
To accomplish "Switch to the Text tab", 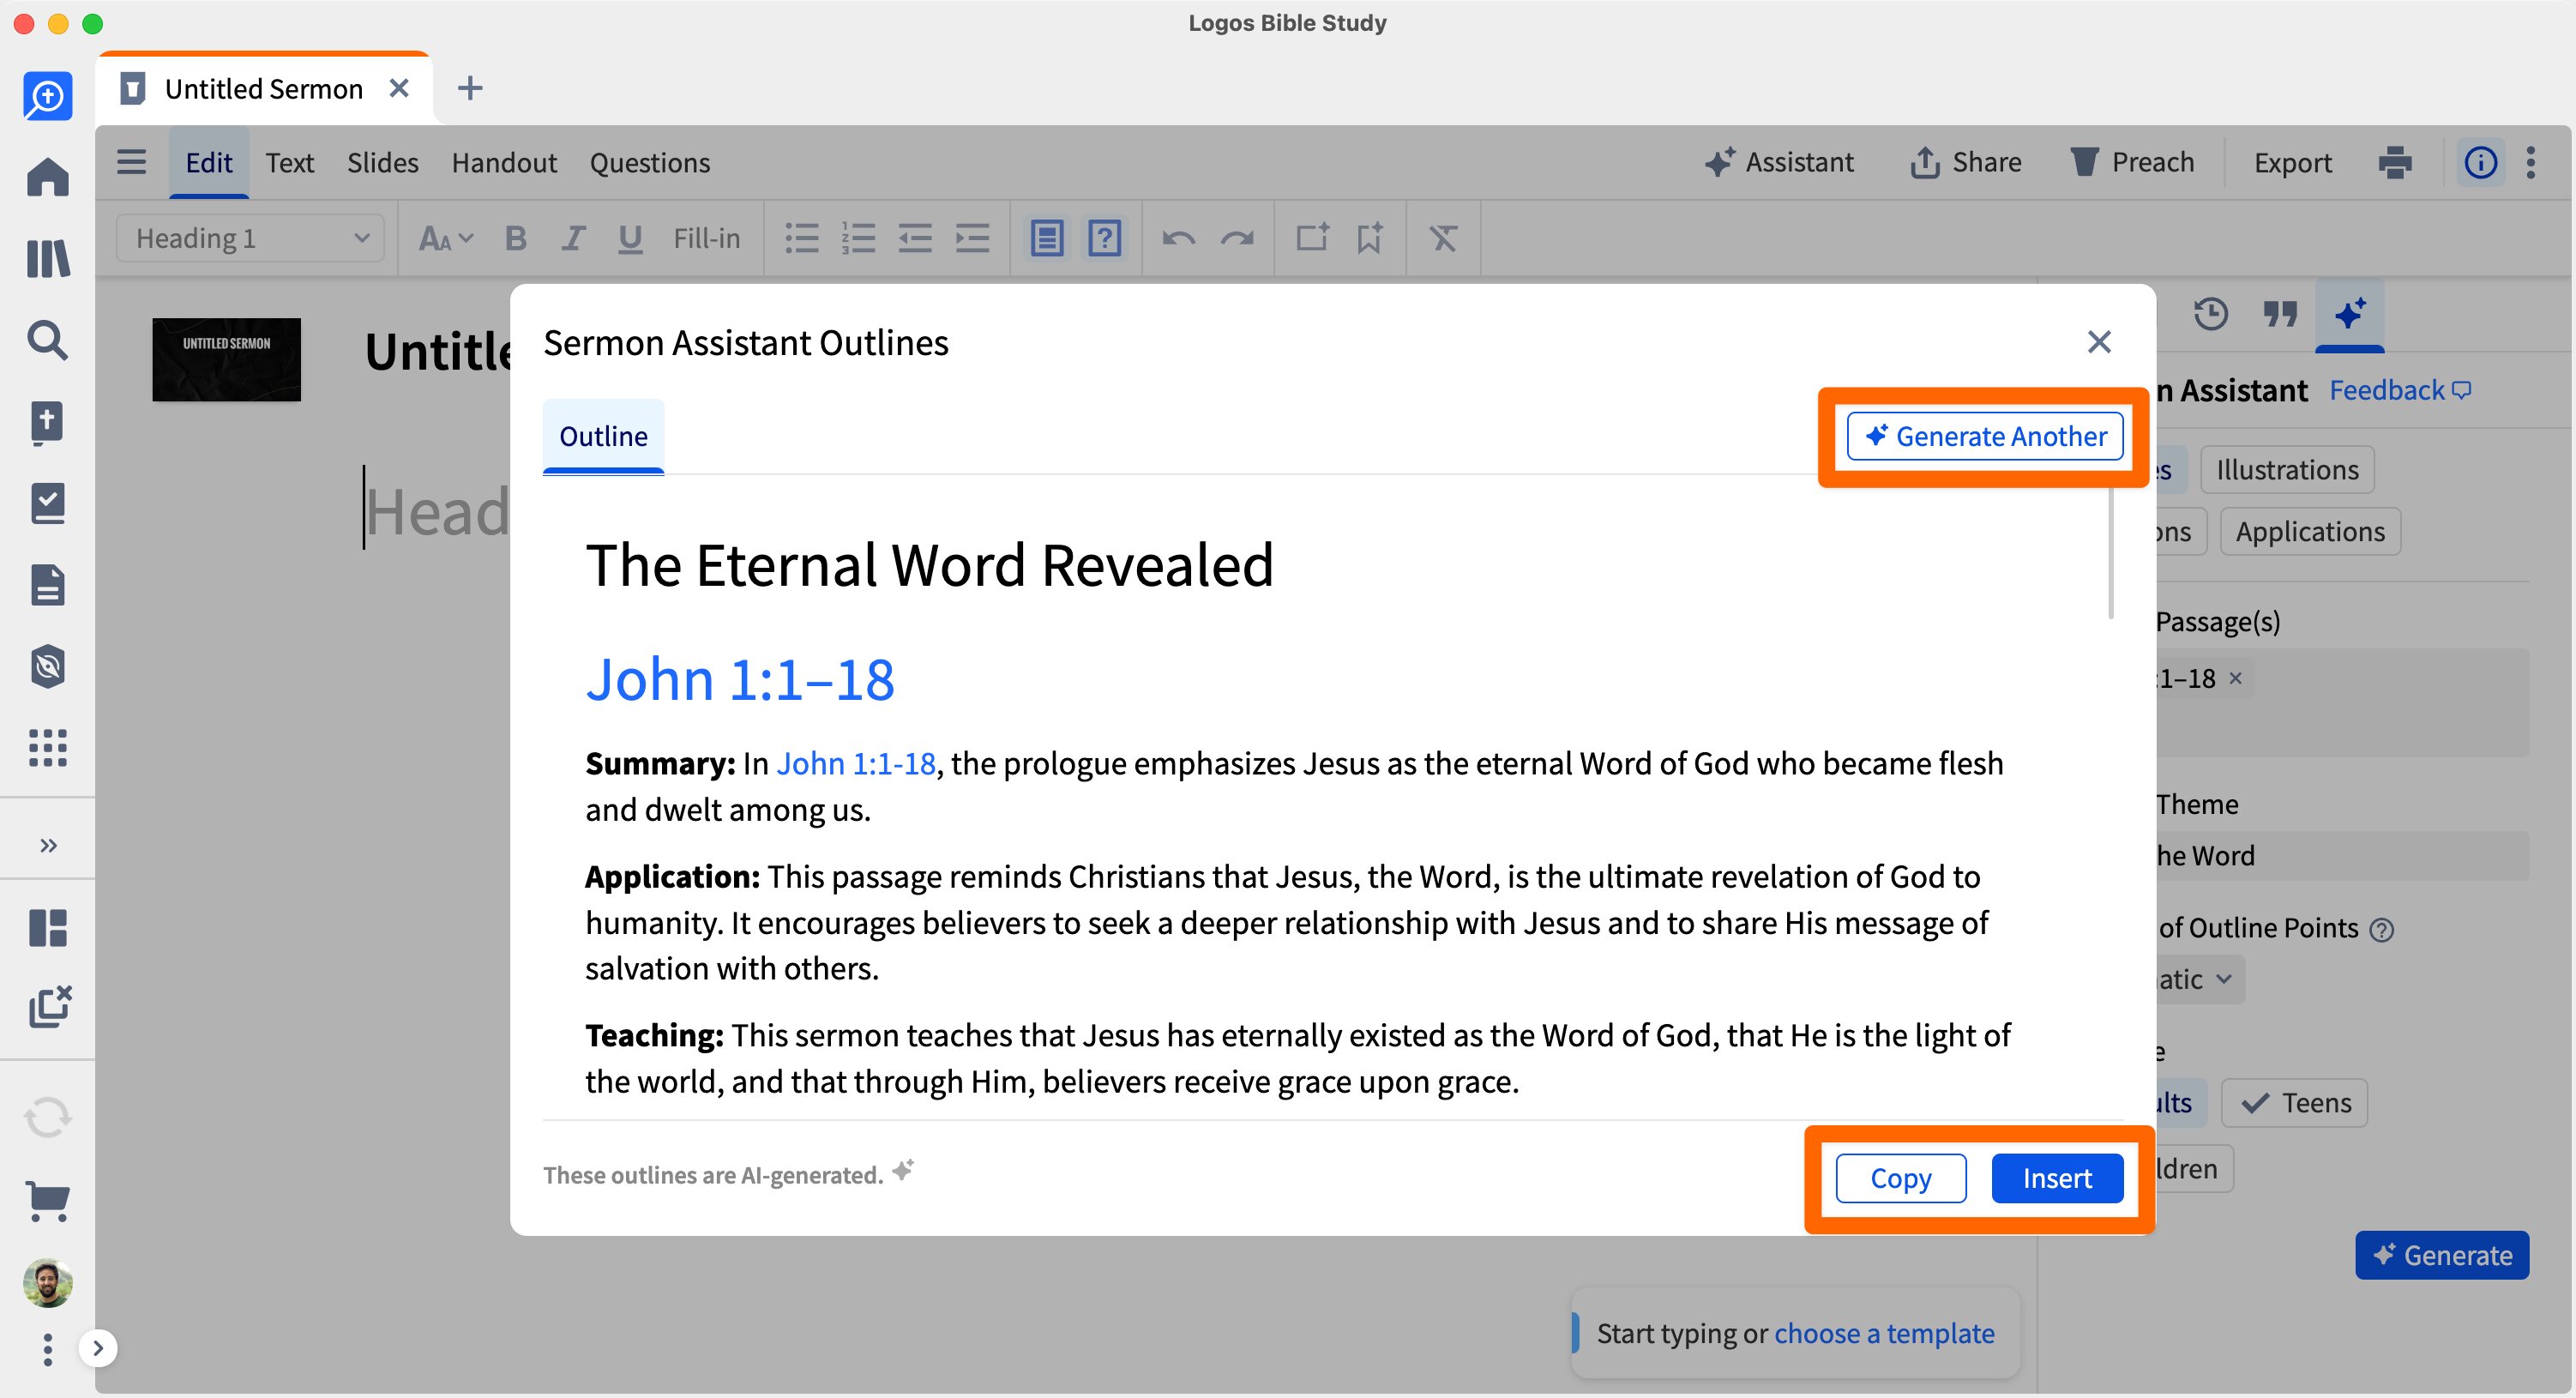I will 290,162.
